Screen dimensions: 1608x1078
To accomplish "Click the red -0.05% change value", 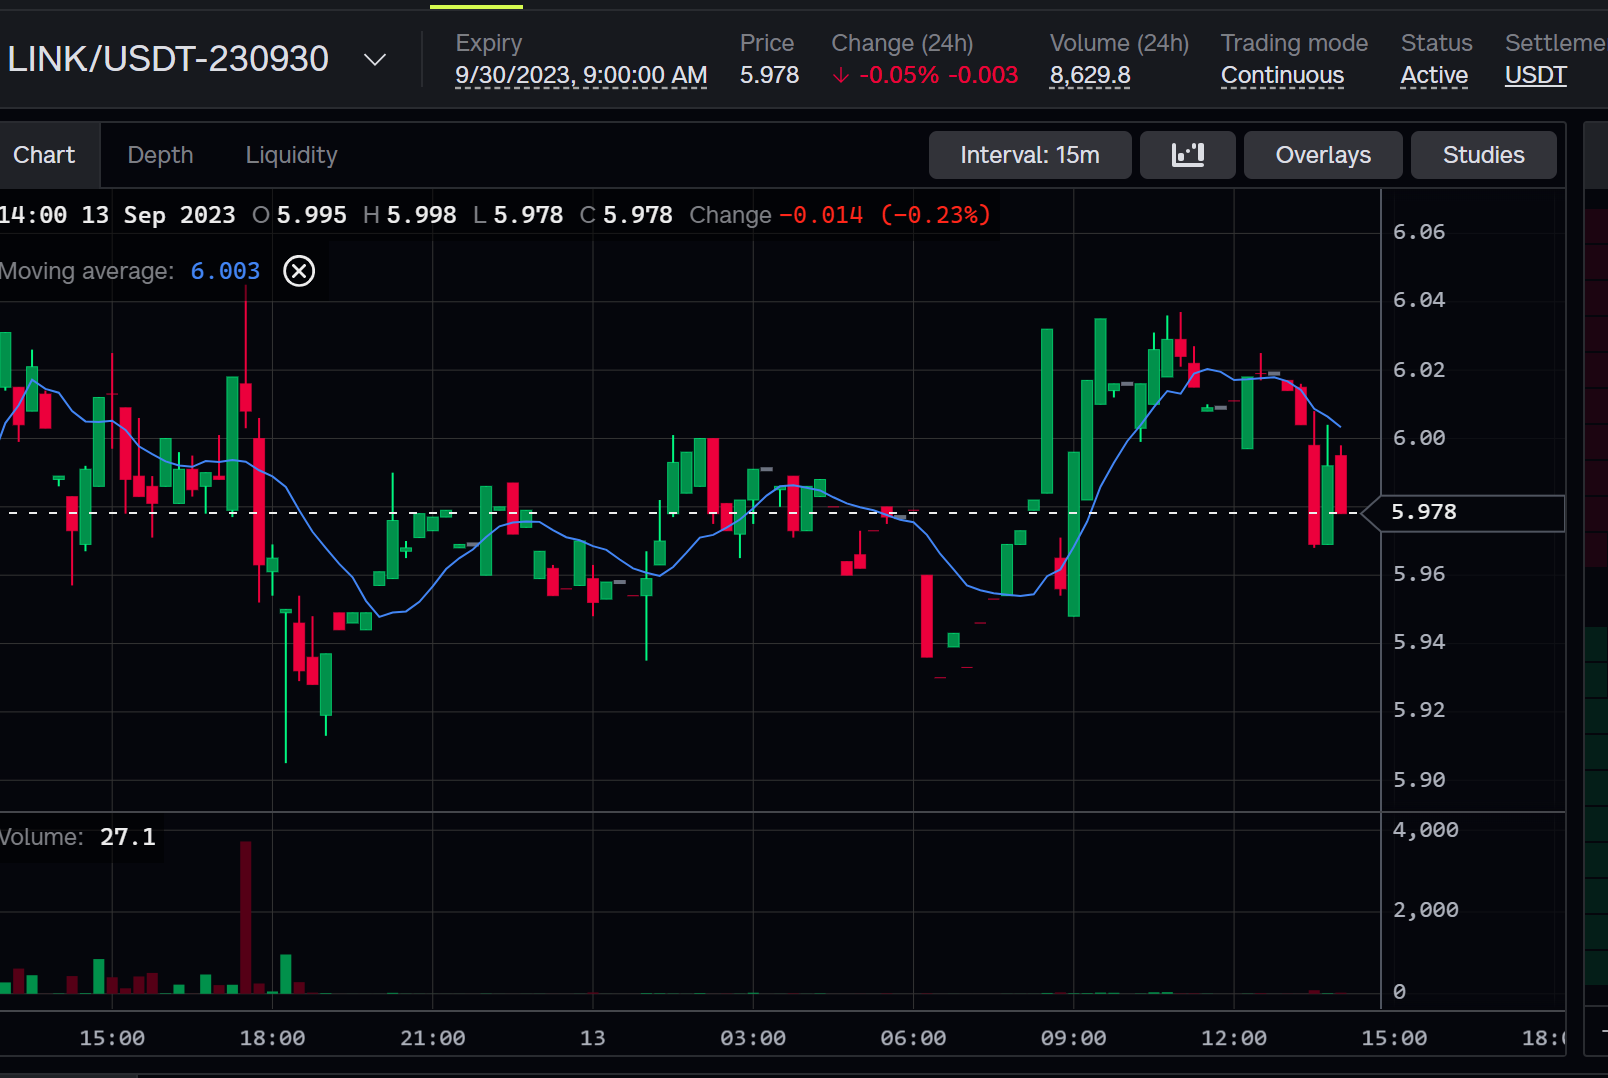I will click(898, 75).
